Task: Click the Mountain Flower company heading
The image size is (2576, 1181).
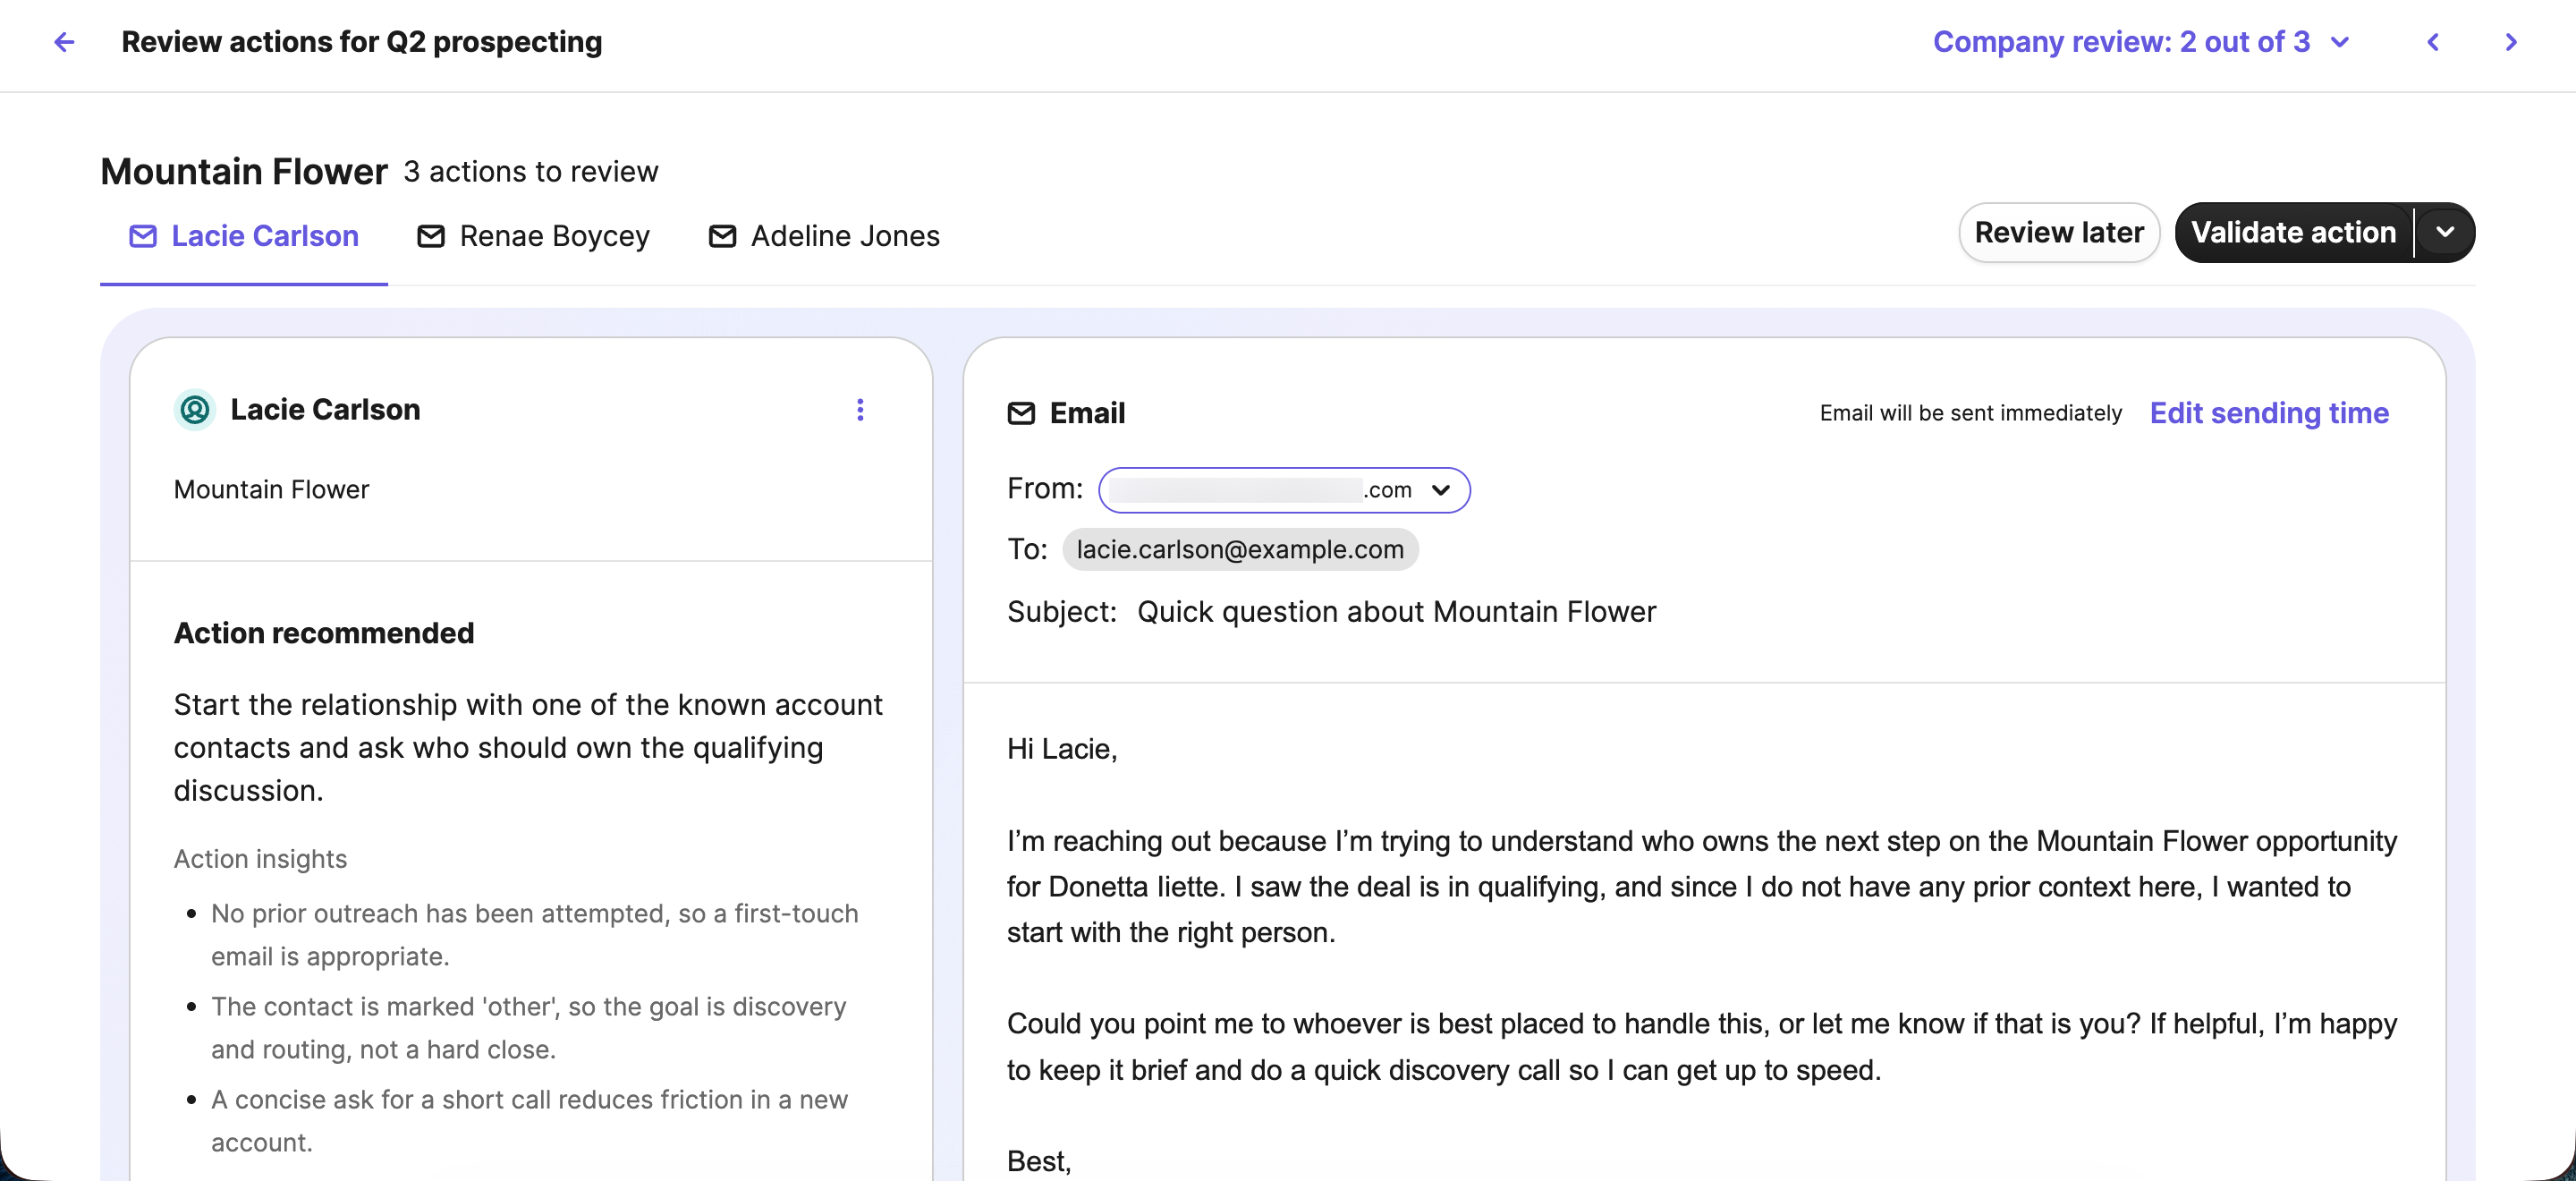Action: 244,172
